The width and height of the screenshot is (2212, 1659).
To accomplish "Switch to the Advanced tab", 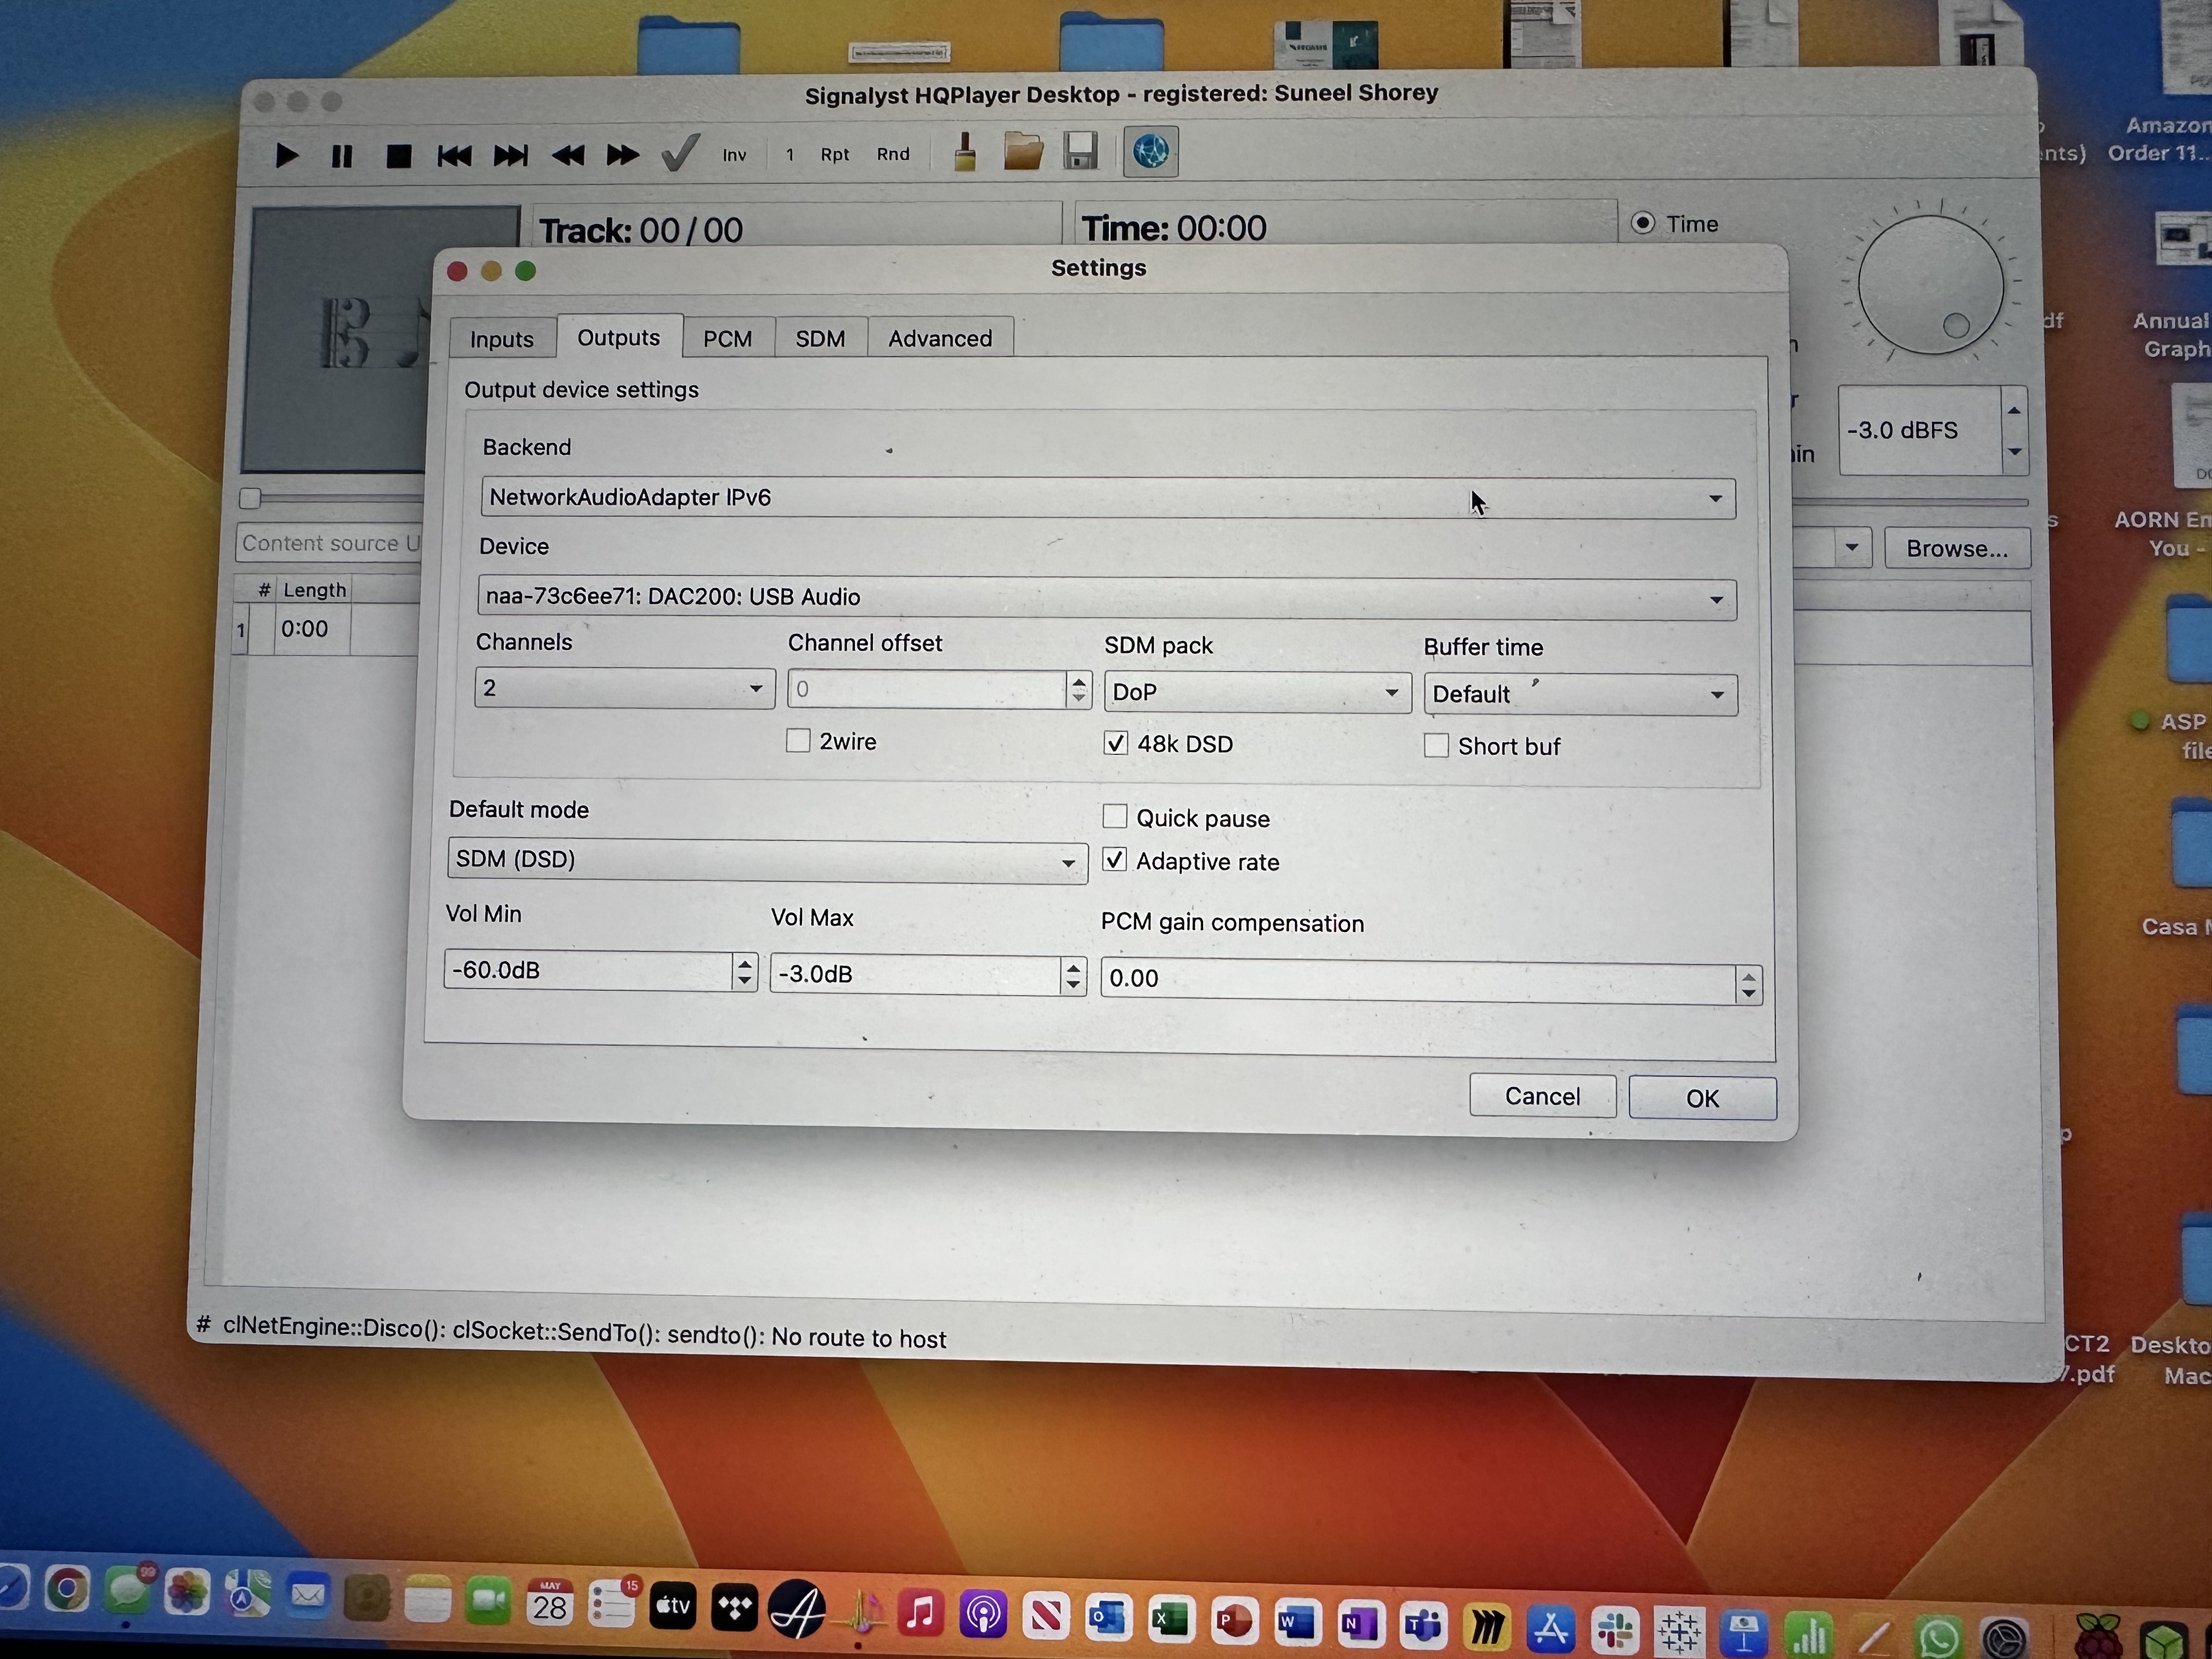I will coord(940,338).
